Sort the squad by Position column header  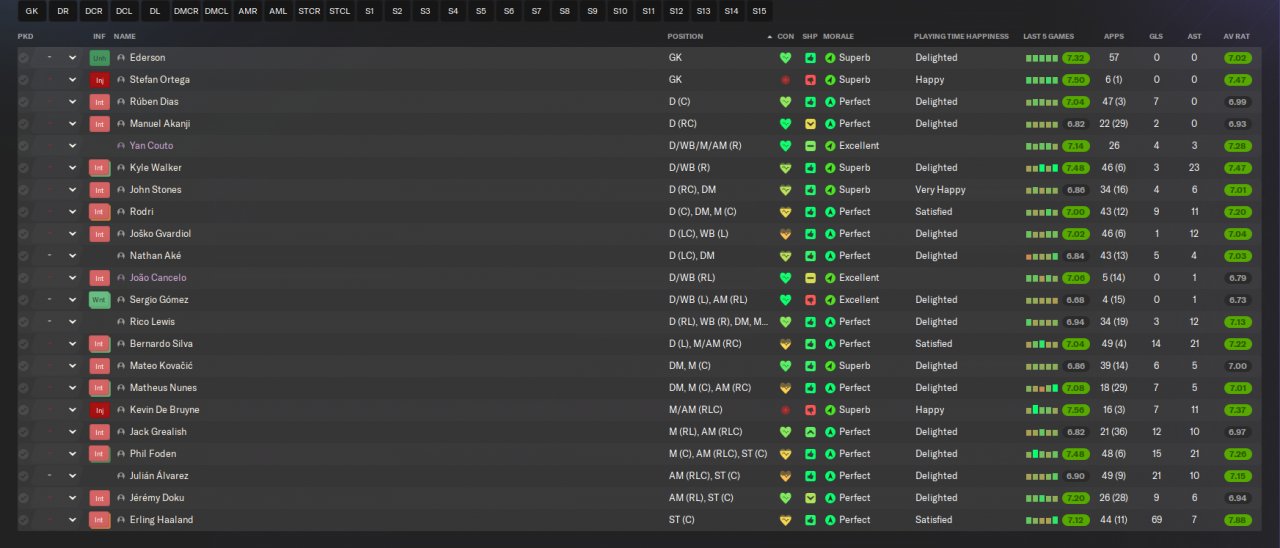pos(686,36)
